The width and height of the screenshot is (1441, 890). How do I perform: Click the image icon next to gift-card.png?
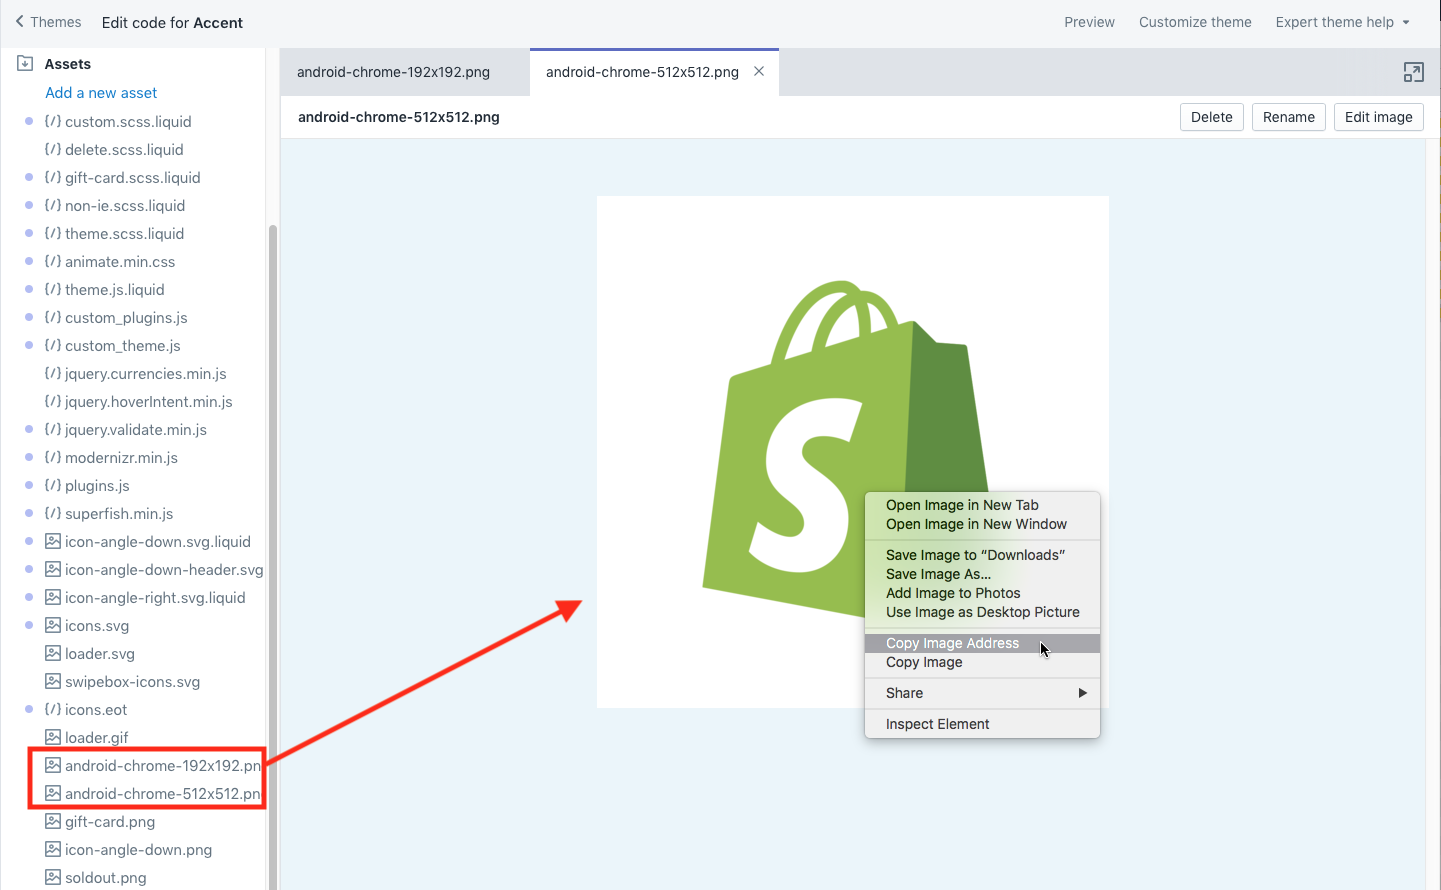52,821
